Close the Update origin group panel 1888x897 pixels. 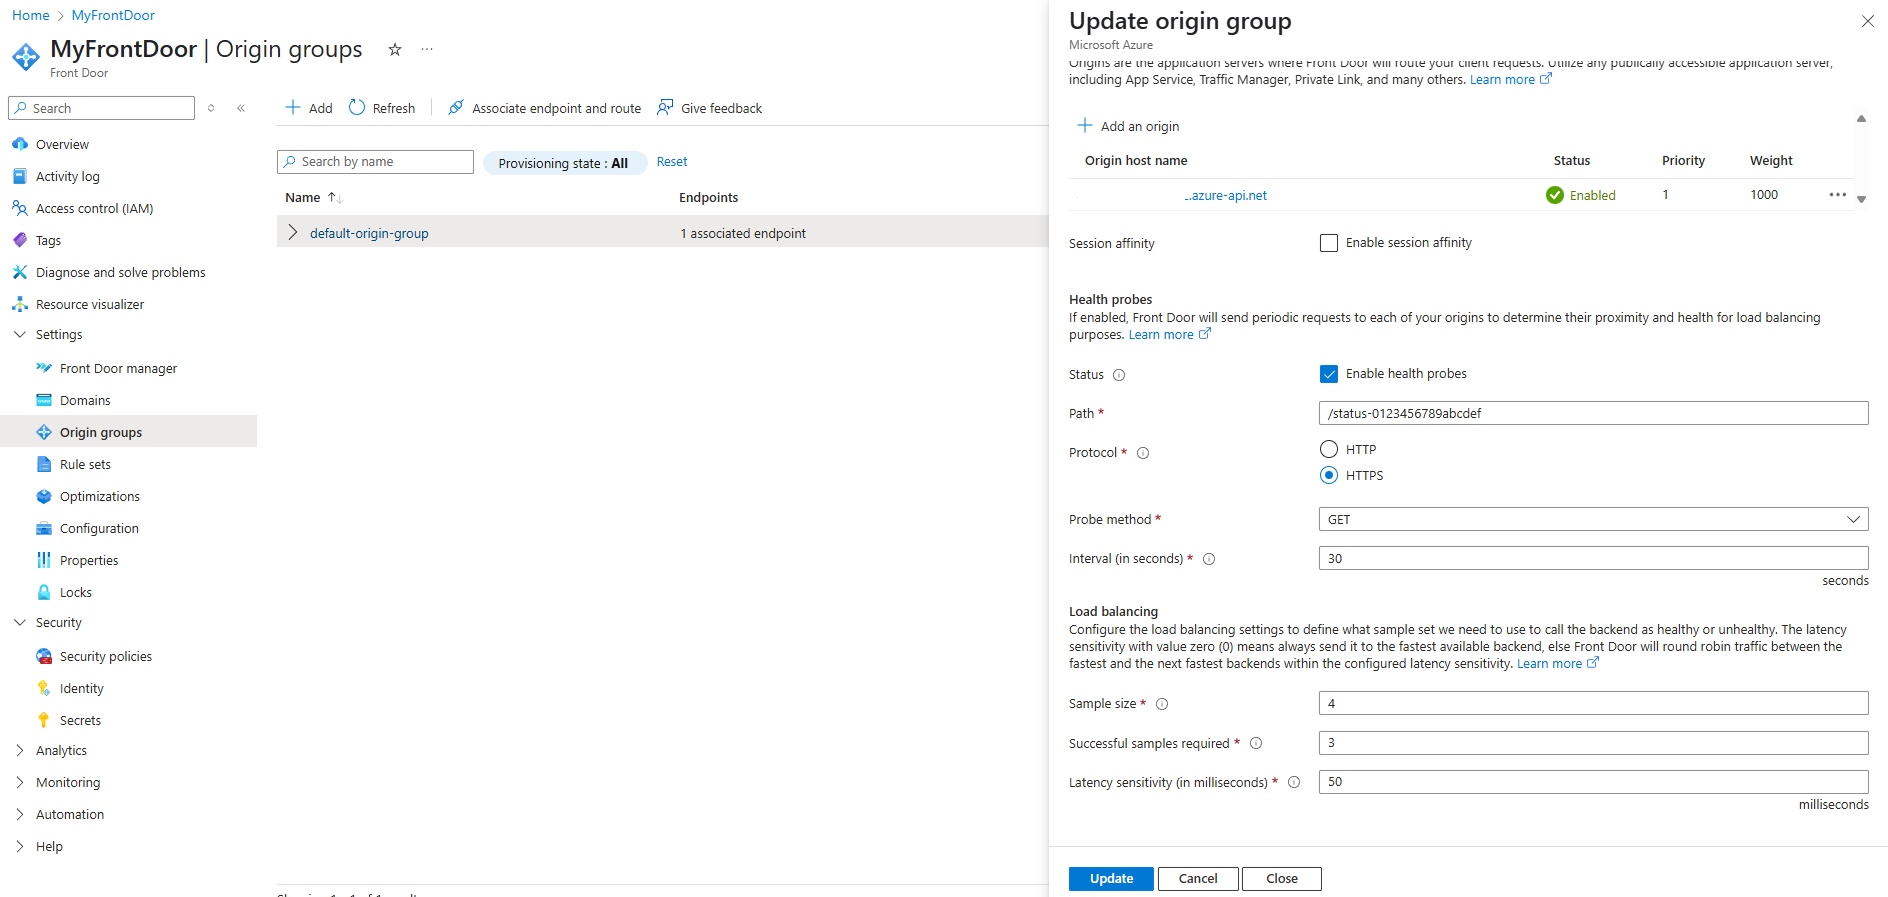[1867, 21]
